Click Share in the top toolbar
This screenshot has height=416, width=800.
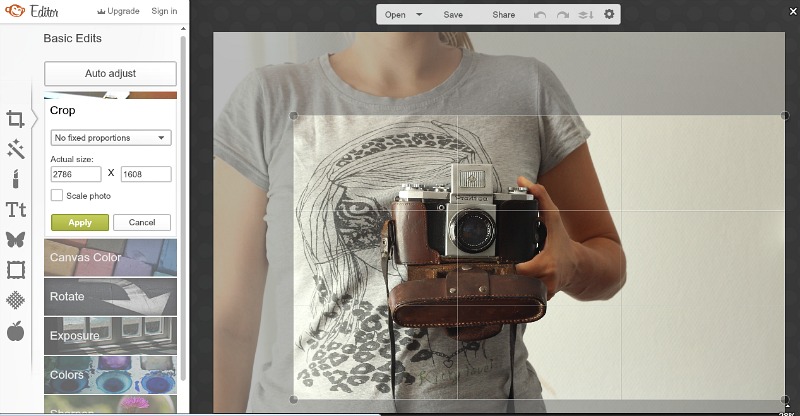pos(504,15)
